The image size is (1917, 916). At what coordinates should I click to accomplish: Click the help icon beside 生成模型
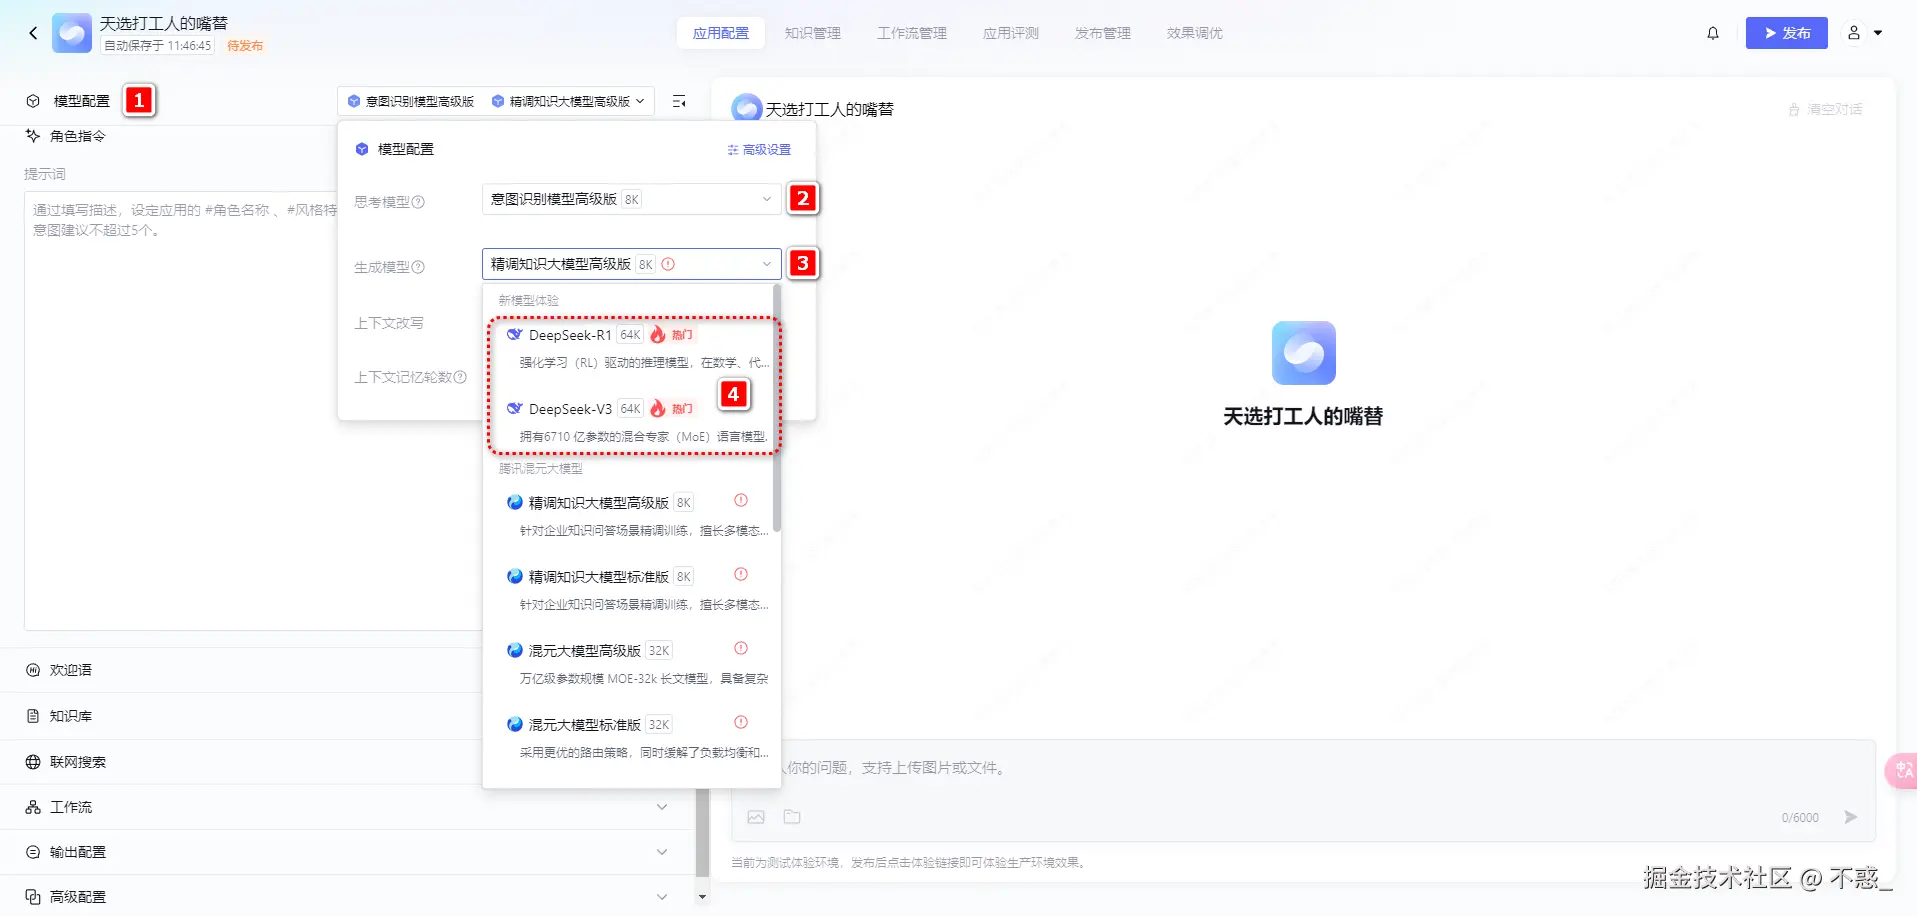418,267
